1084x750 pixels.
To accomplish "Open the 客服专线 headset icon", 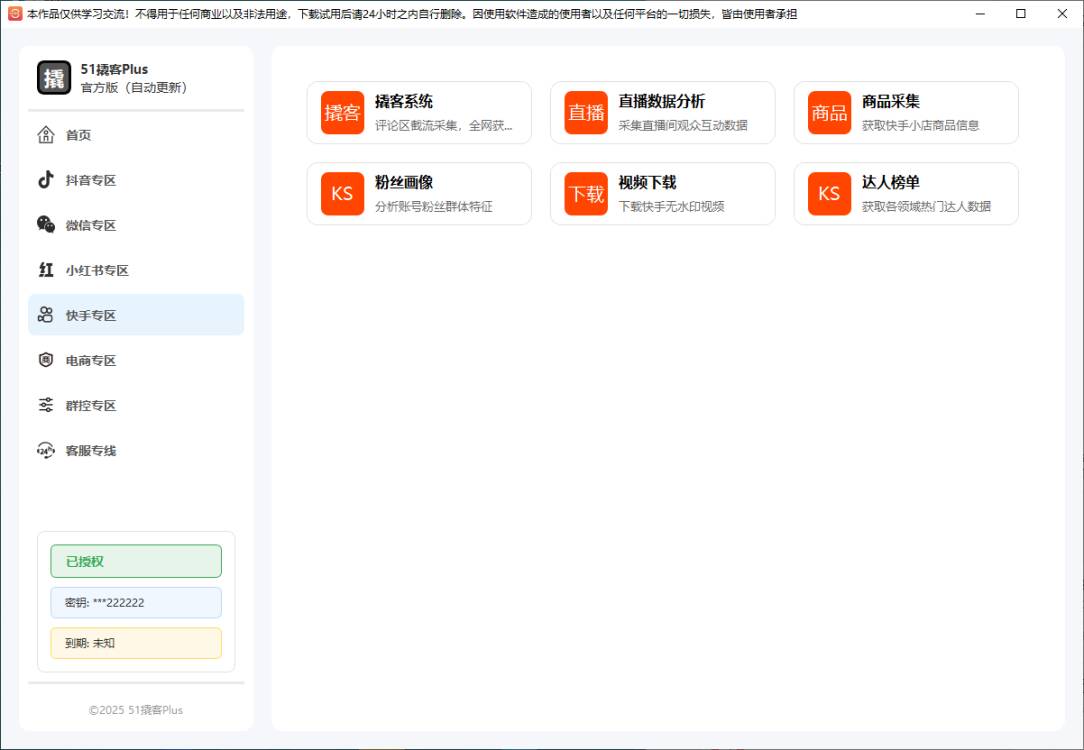I will click(46, 450).
